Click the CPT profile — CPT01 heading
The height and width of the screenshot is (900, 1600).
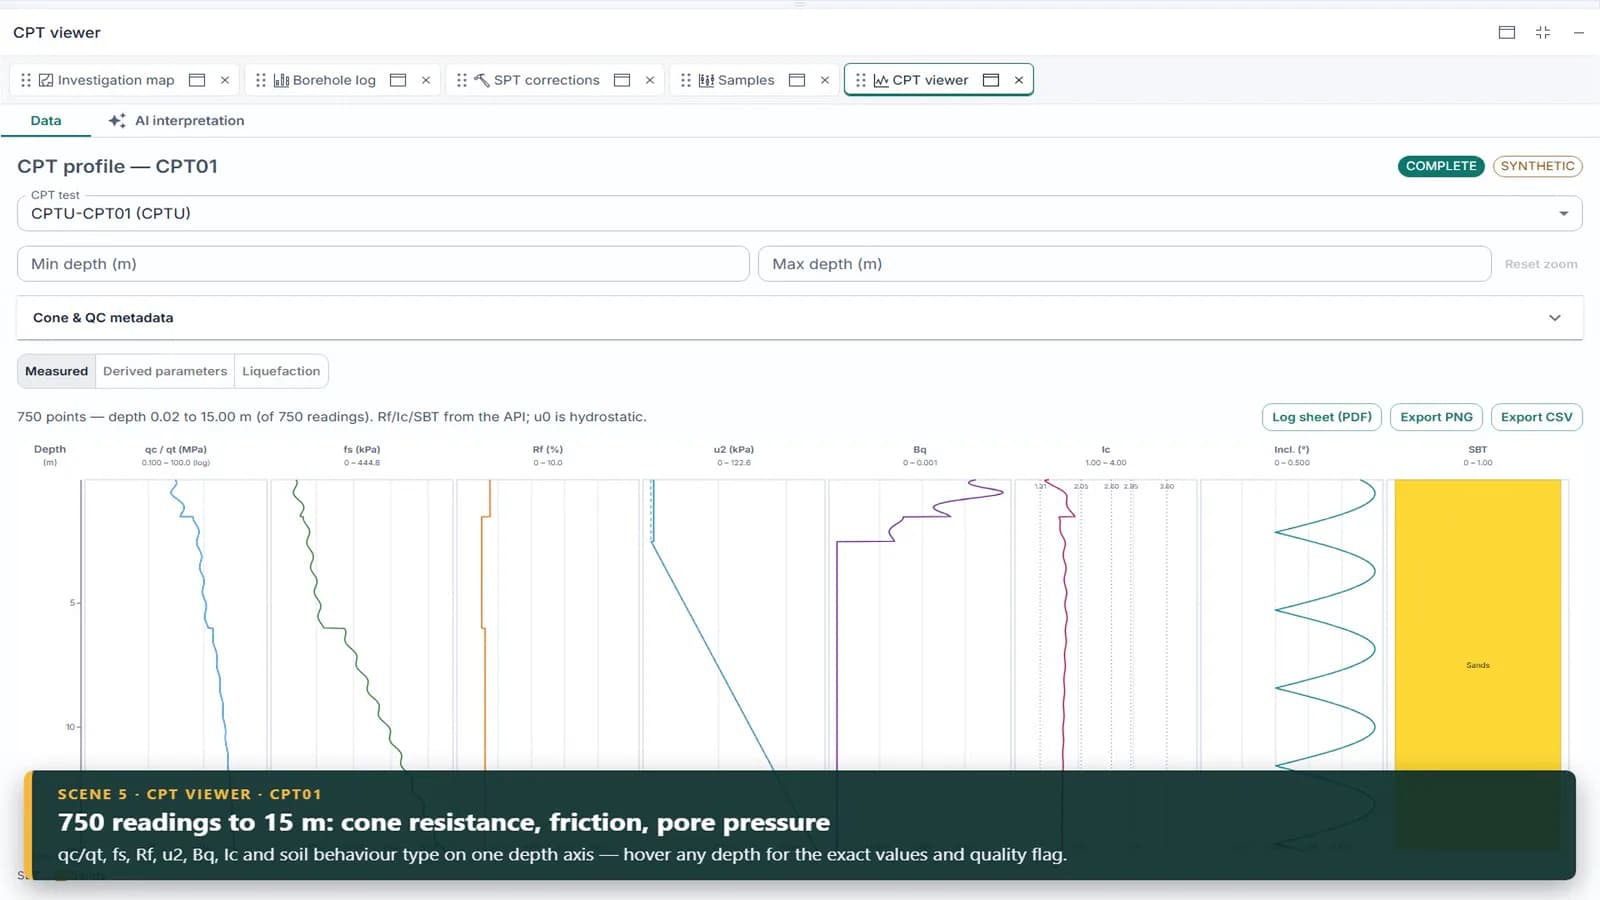[117, 166]
